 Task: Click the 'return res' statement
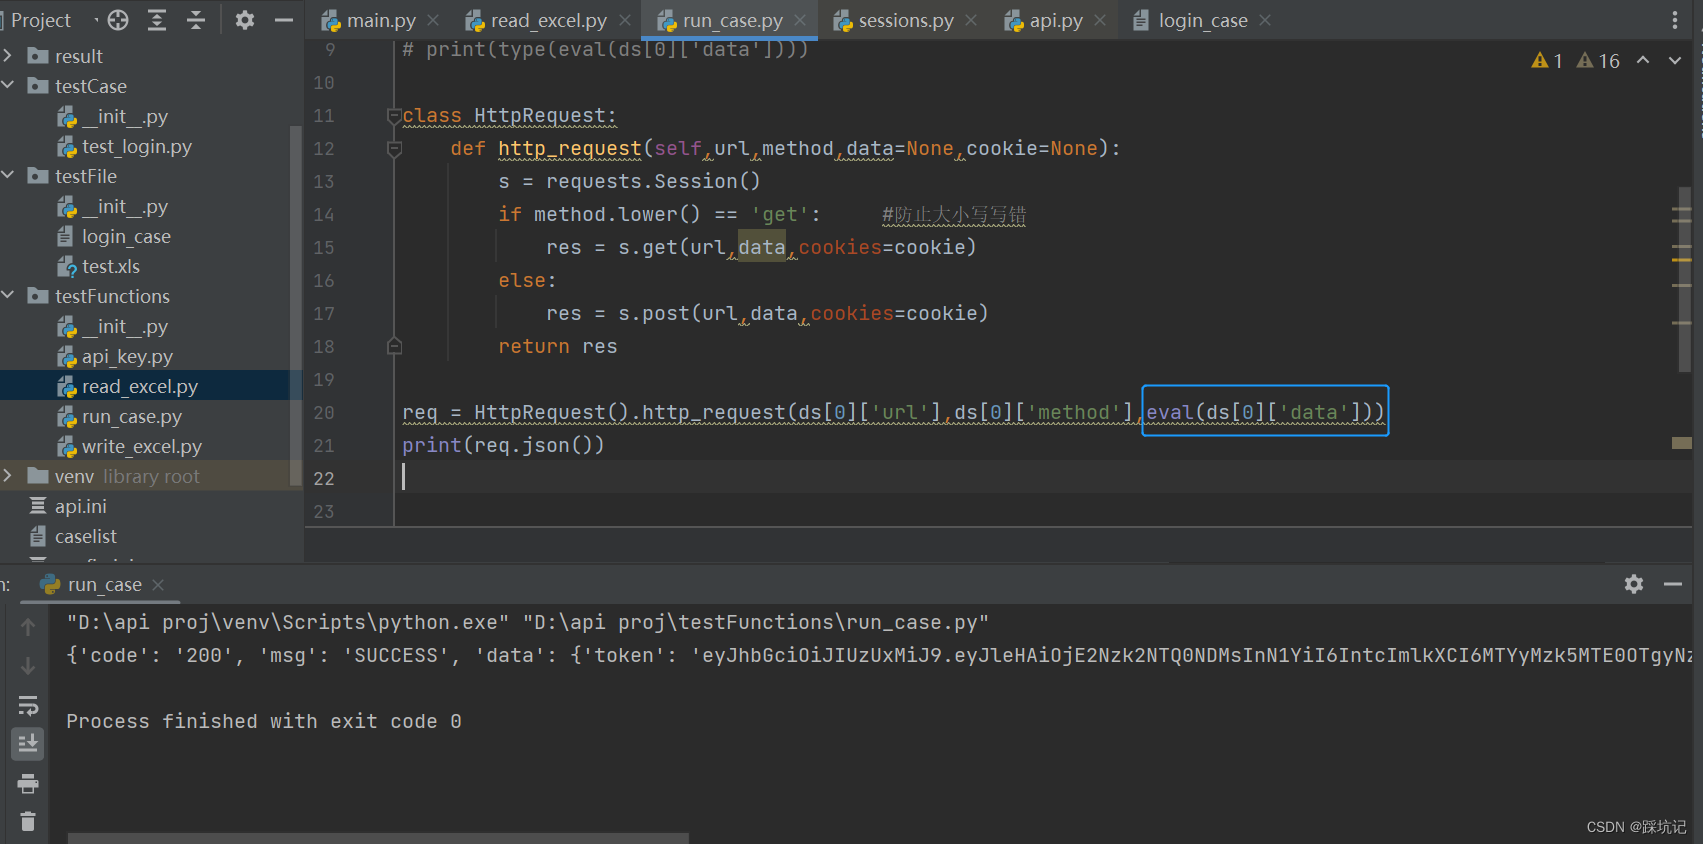558,346
